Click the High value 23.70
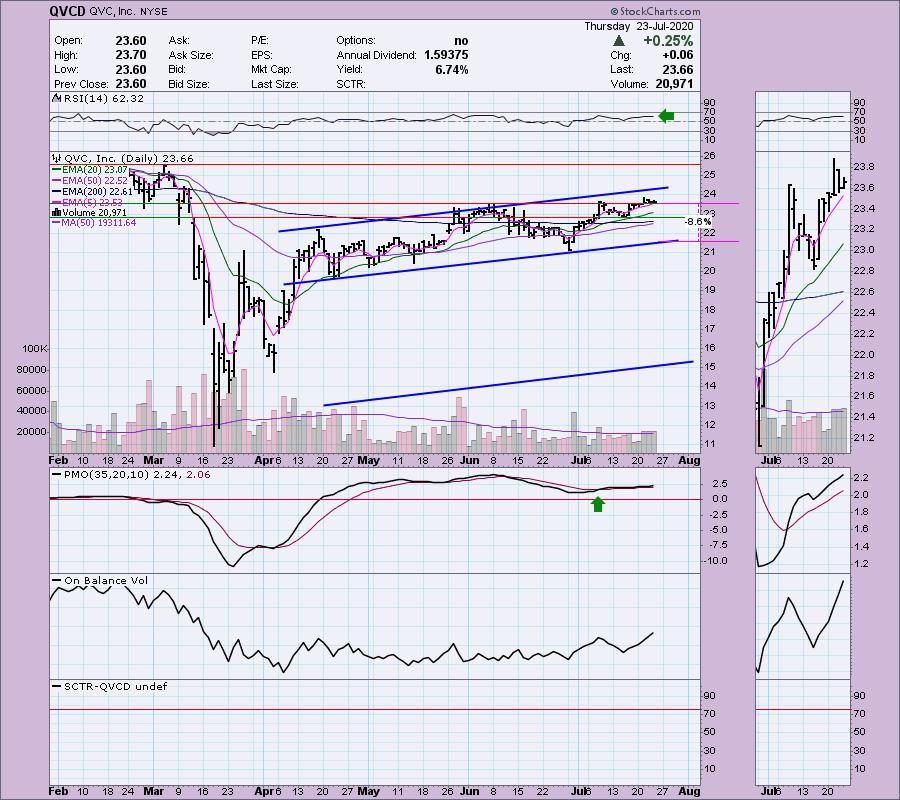900x800 pixels. pos(131,55)
